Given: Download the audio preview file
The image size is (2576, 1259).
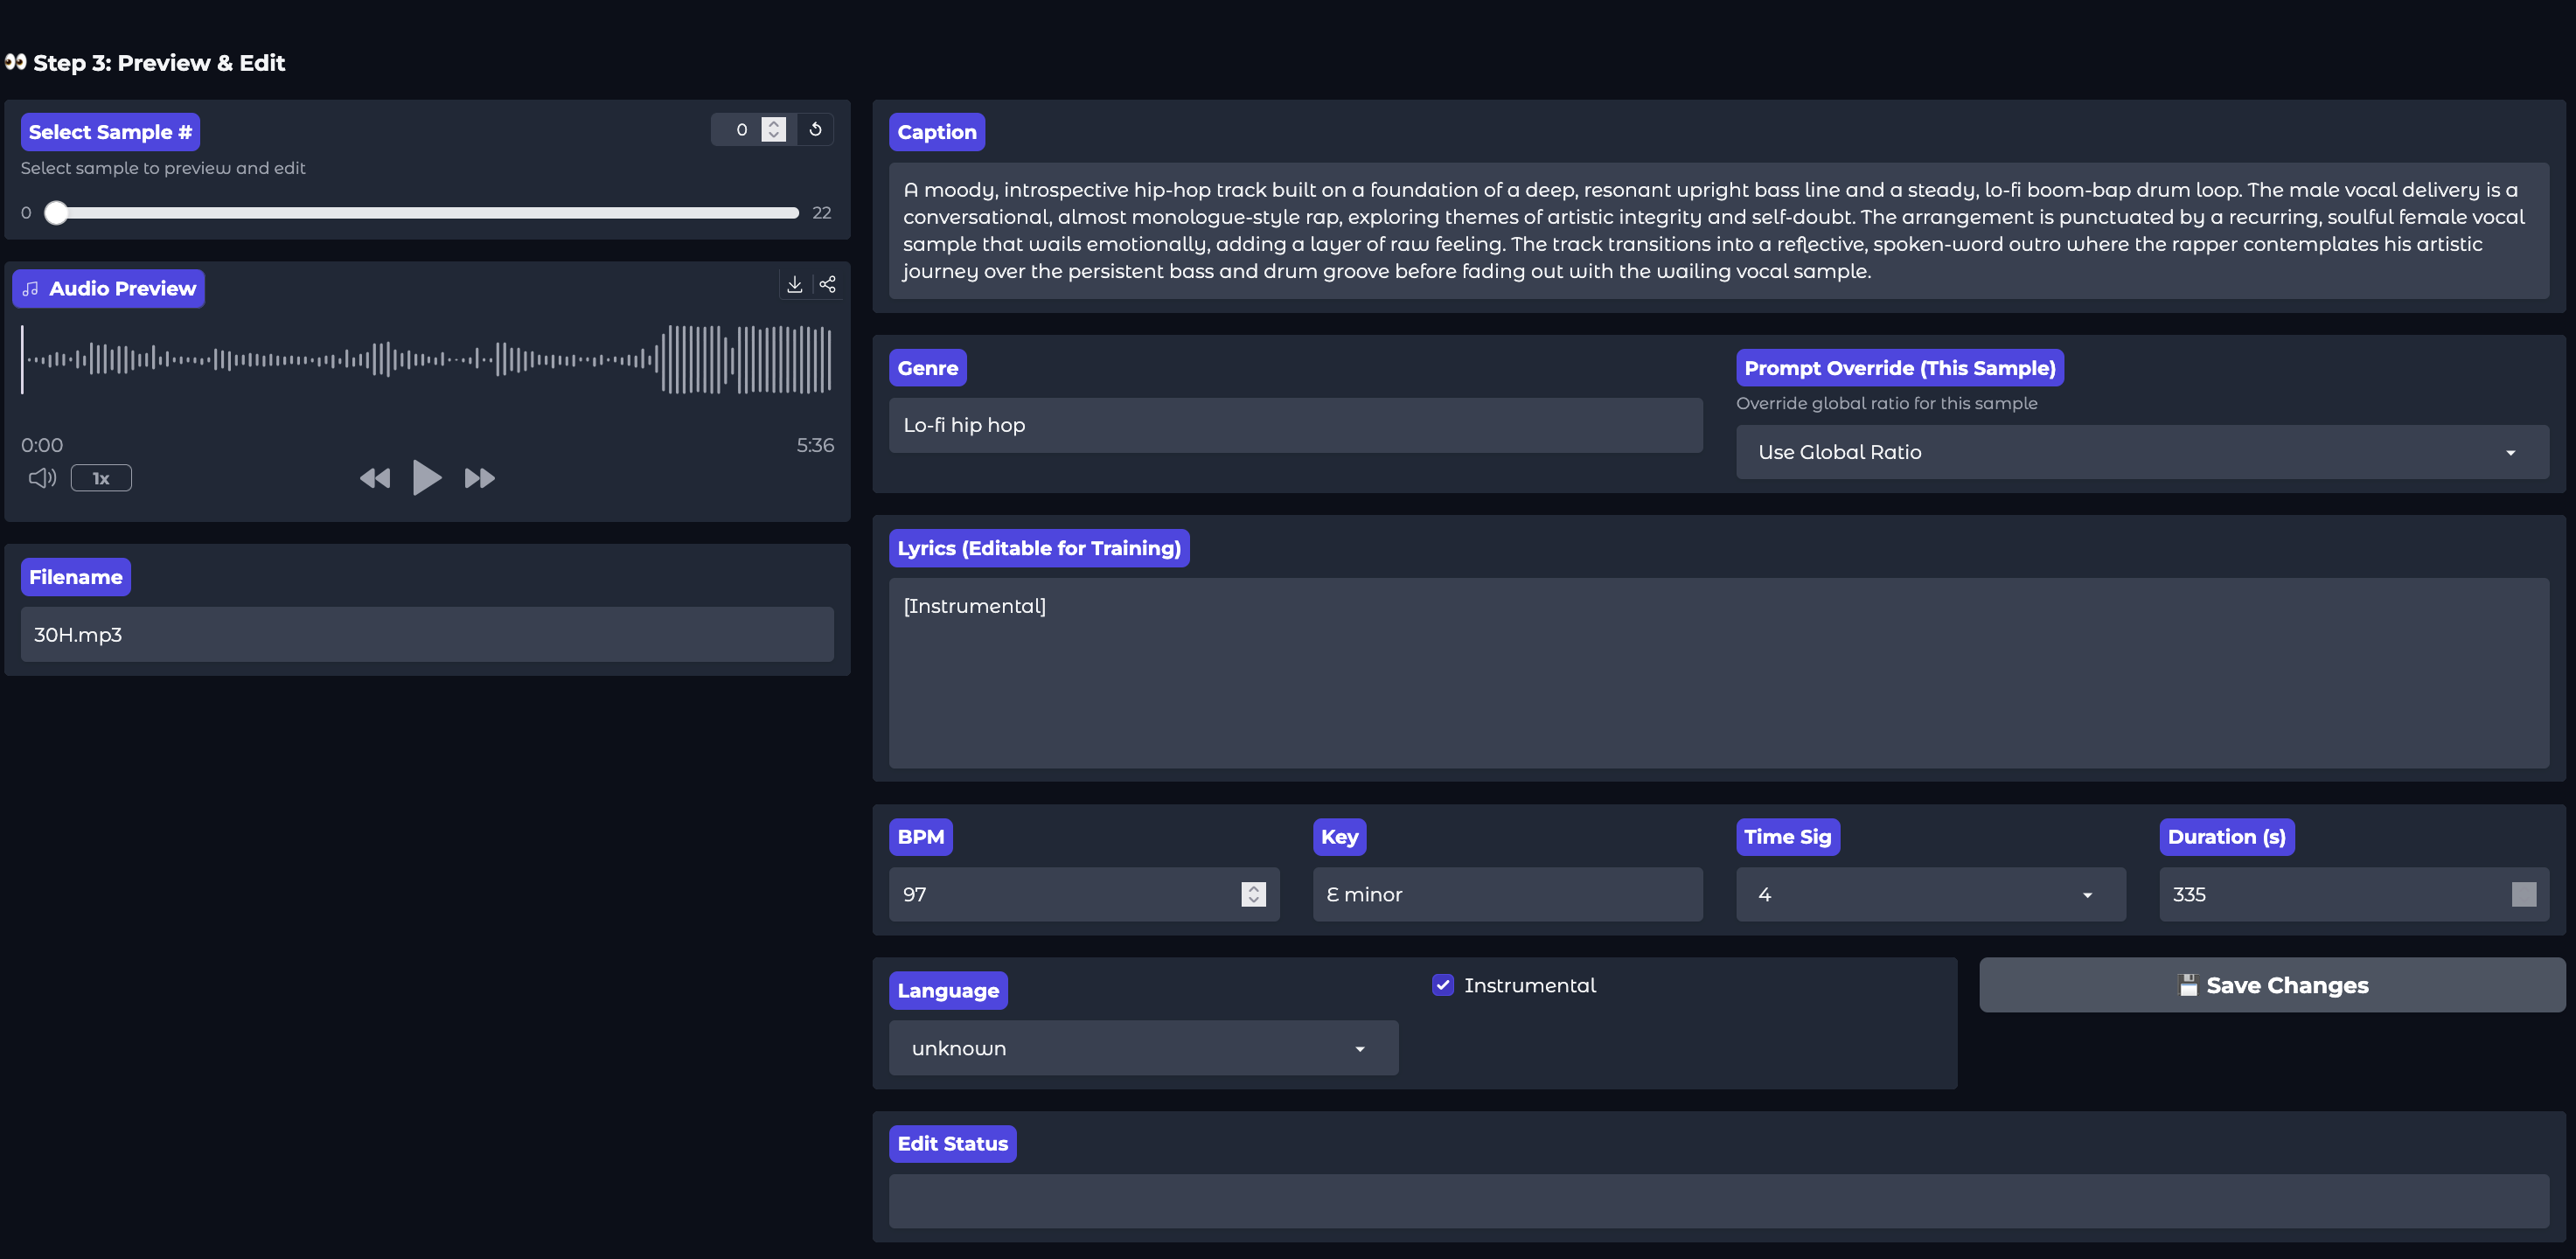Looking at the screenshot, I should (x=794, y=285).
